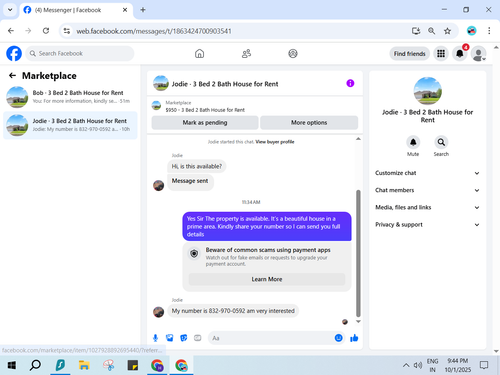Open the $950 Marketplace listing link
The height and width of the screenshot is (375, 500).
(205, 110)
